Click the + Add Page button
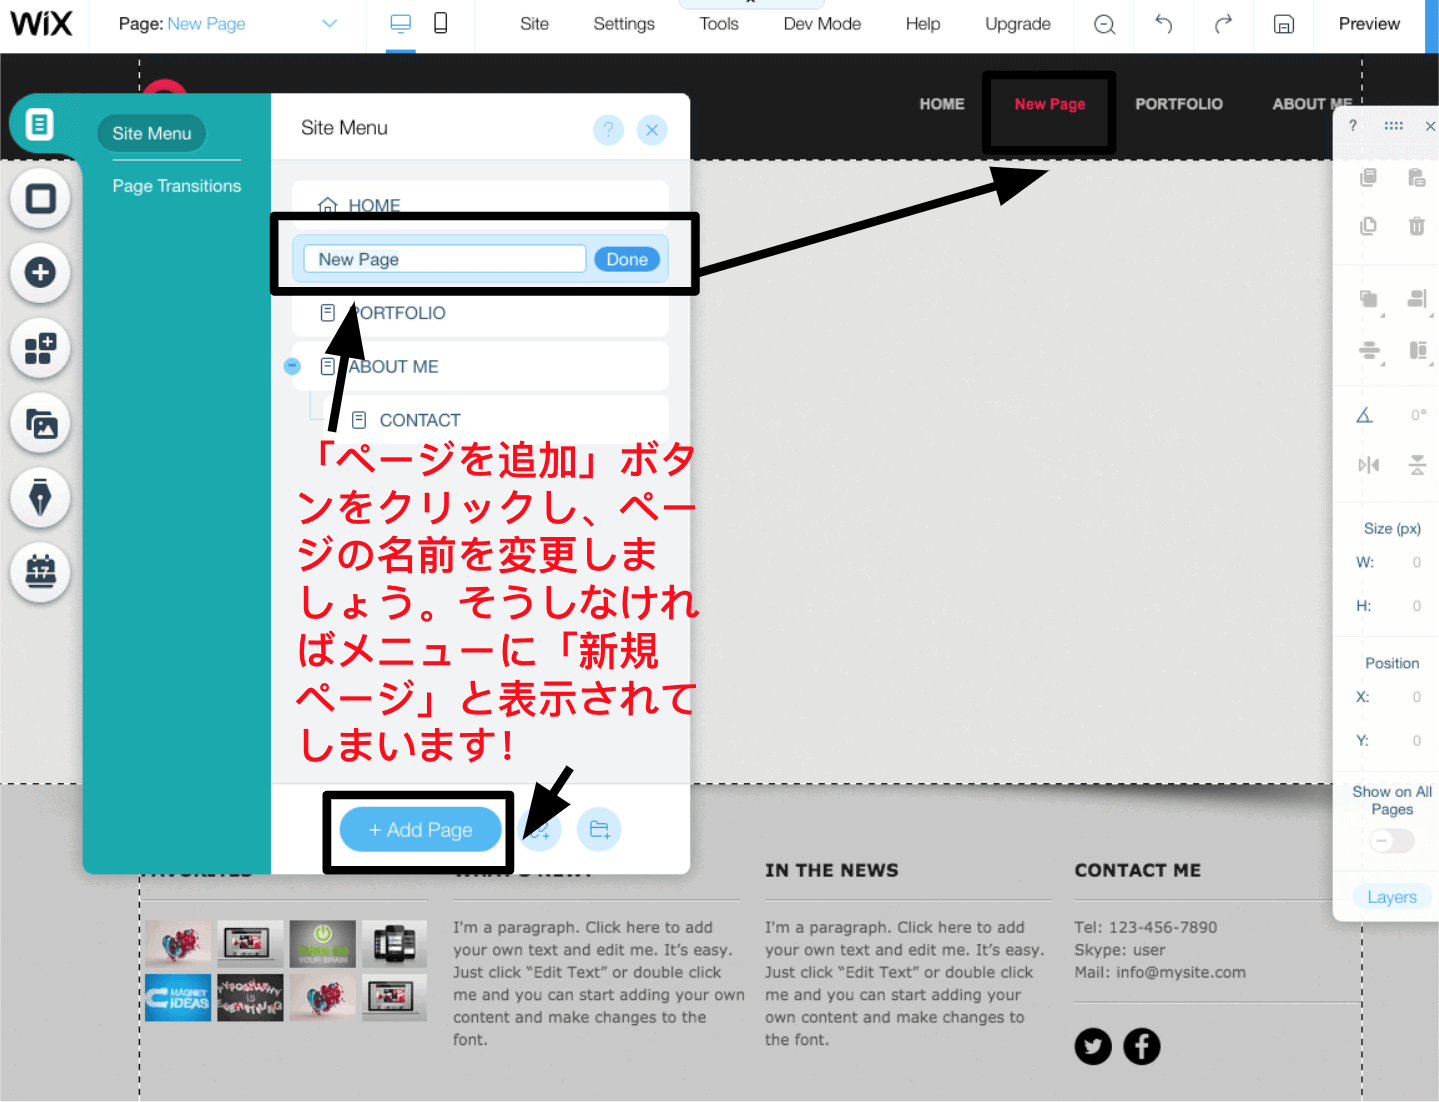 tap(421, 830)
